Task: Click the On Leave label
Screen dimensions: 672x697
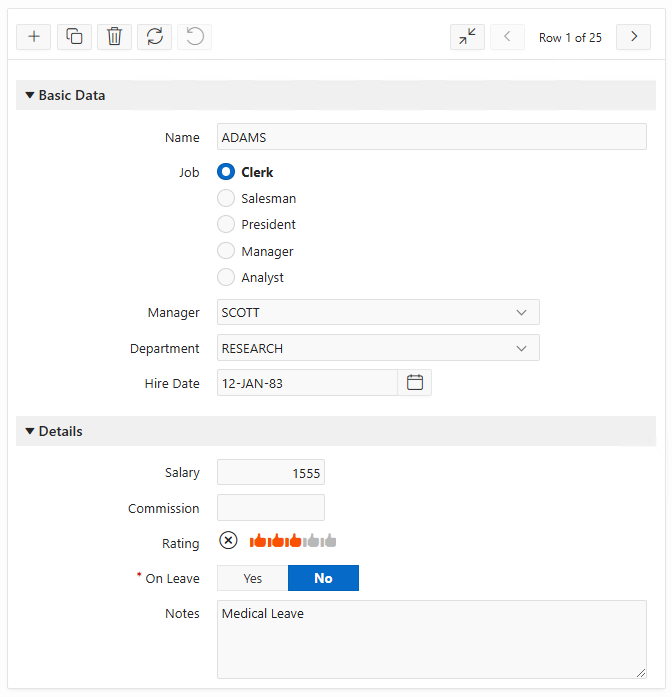Action: click(x=172, y=579)
